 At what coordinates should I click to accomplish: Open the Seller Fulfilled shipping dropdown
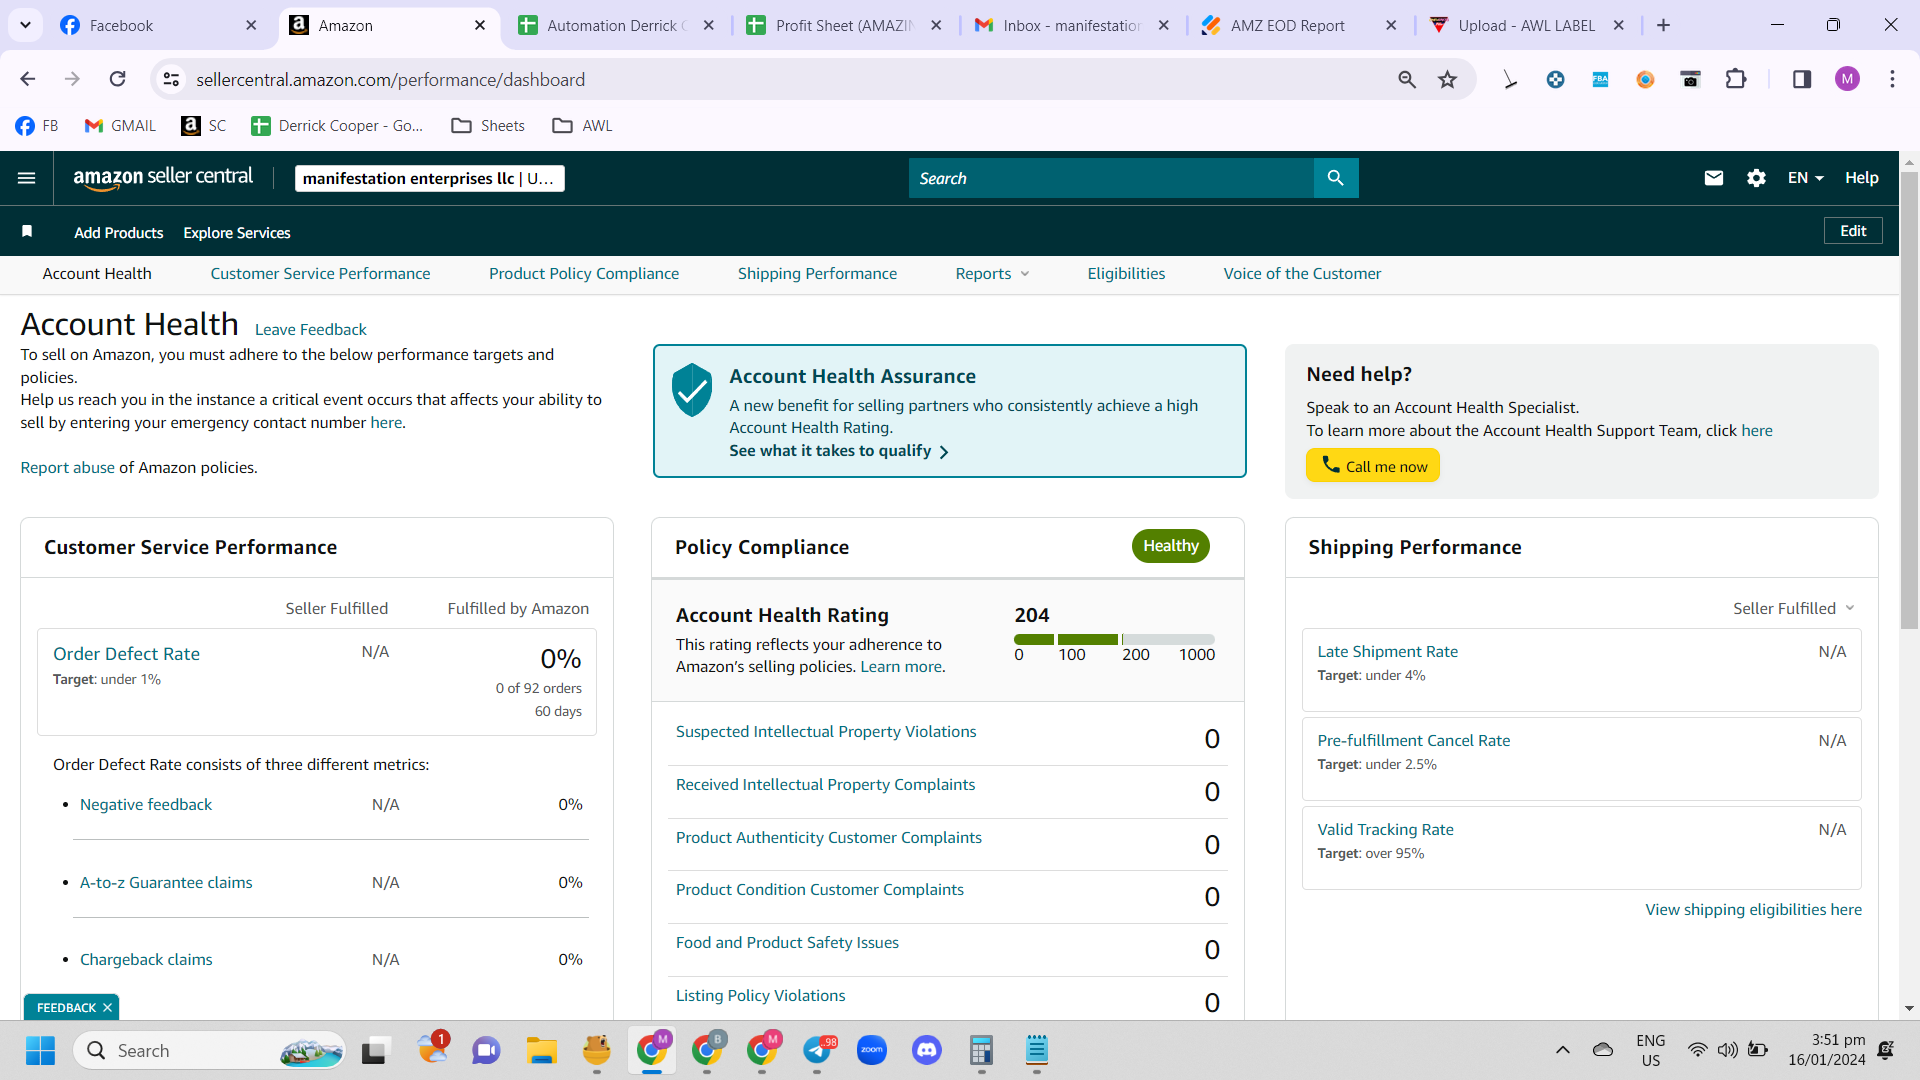coord(1794,608)
